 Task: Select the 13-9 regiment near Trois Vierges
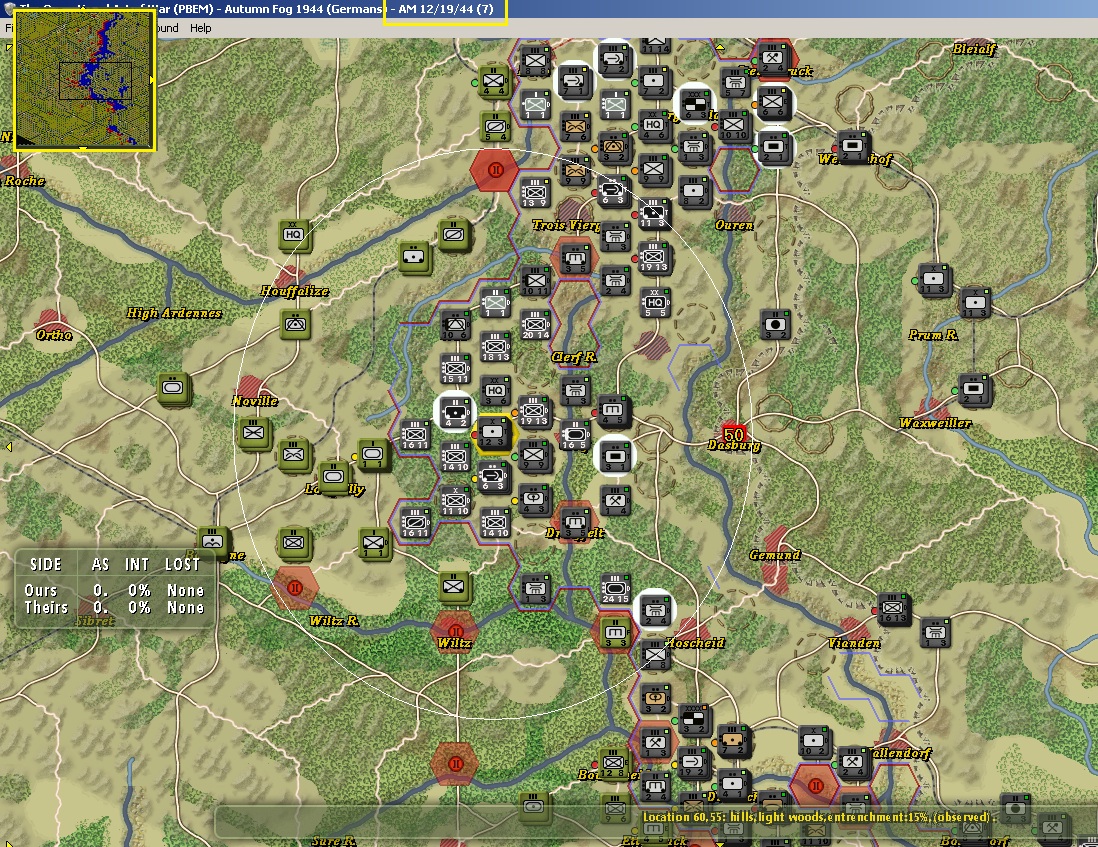535,192
